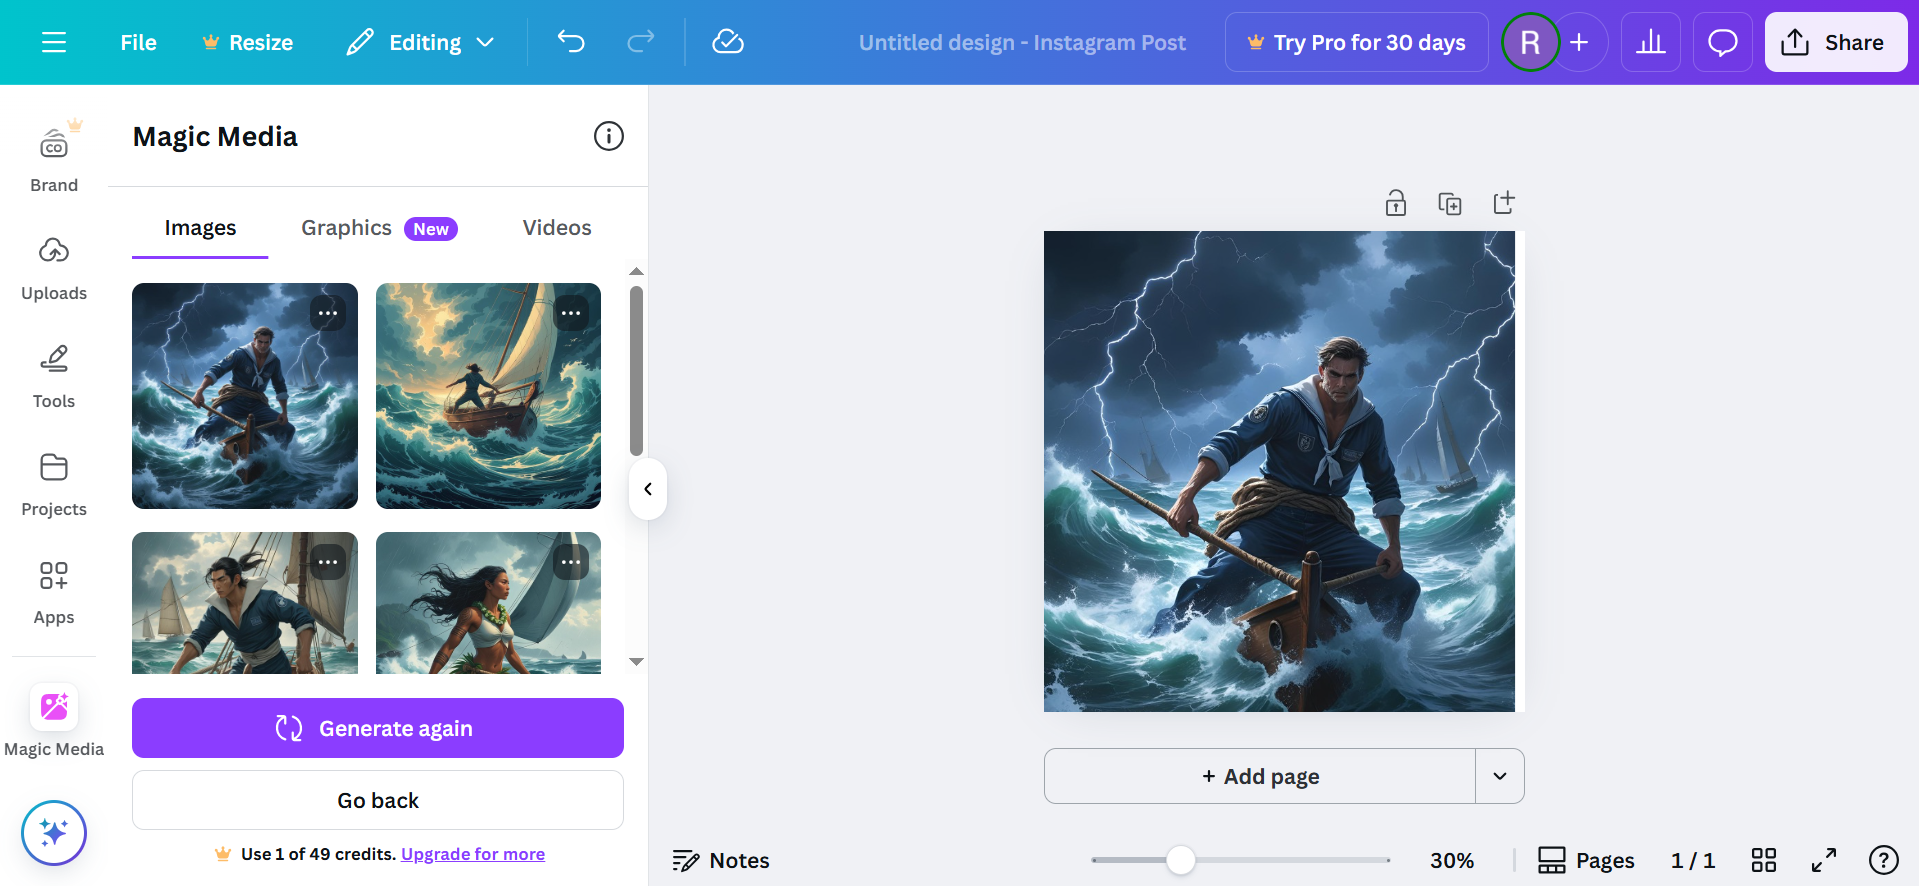This screenshot has height=886, width=1919.
Task: Toggle the Pages view
Action: (x=1586, y=860)
